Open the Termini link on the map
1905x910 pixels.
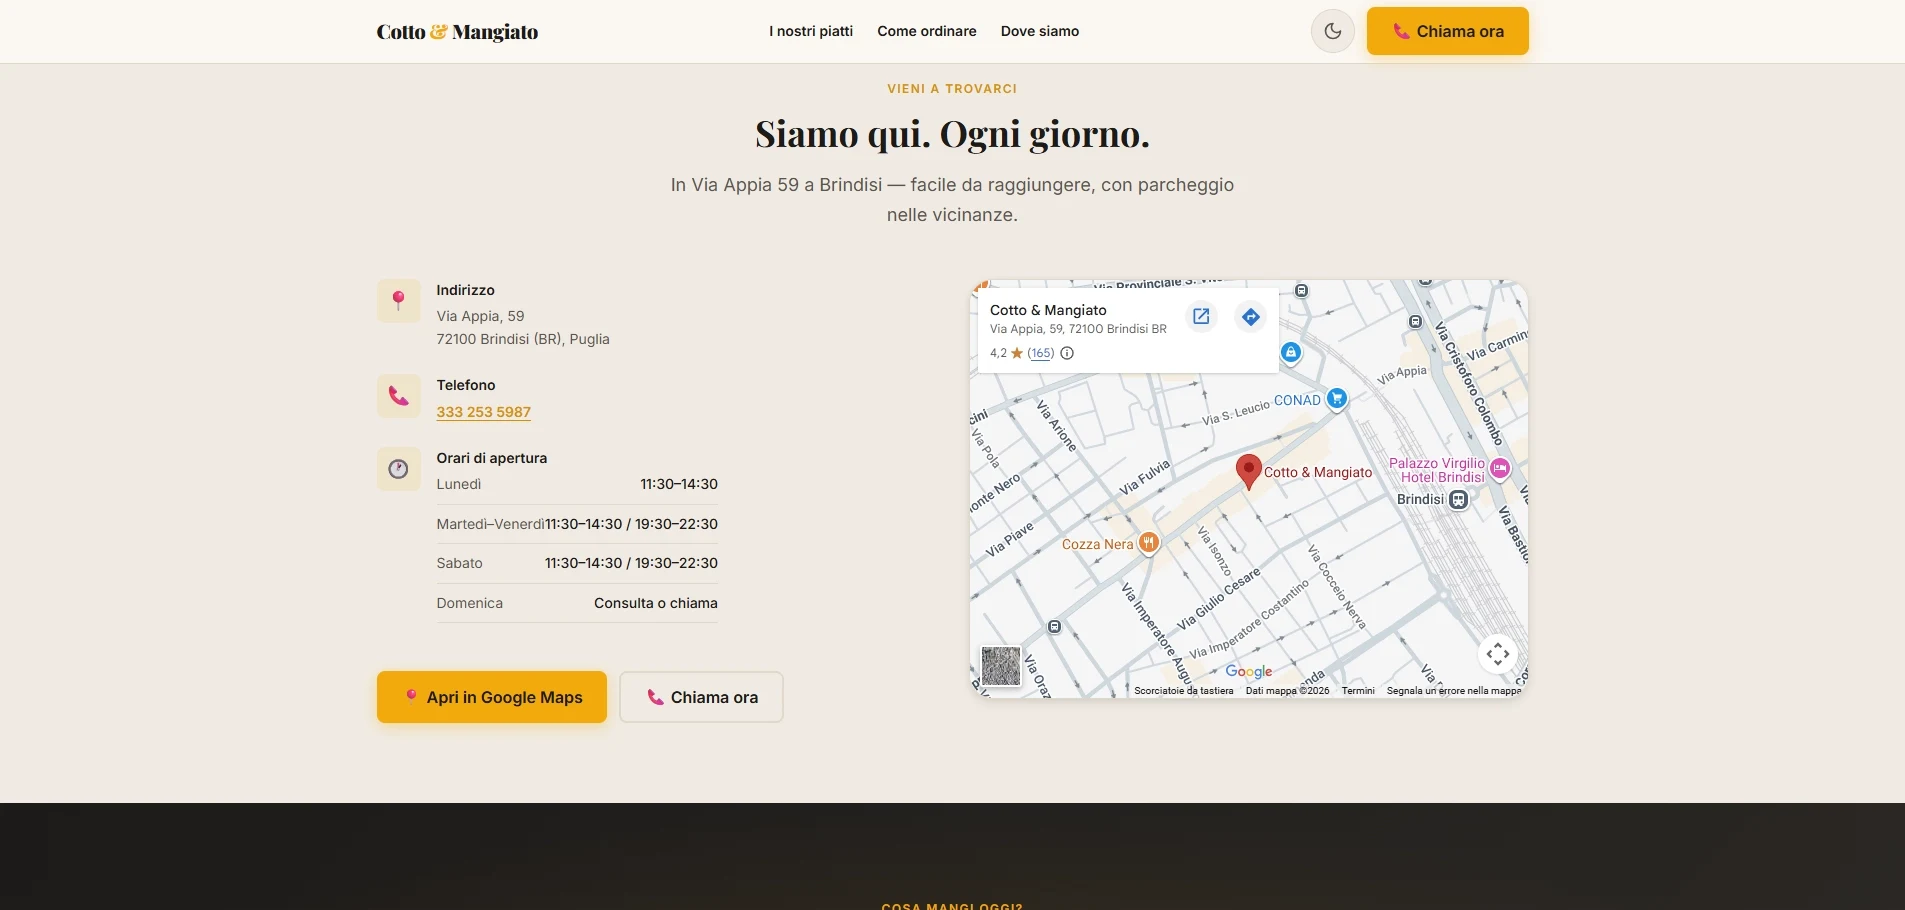click(x=1358, y=691)
